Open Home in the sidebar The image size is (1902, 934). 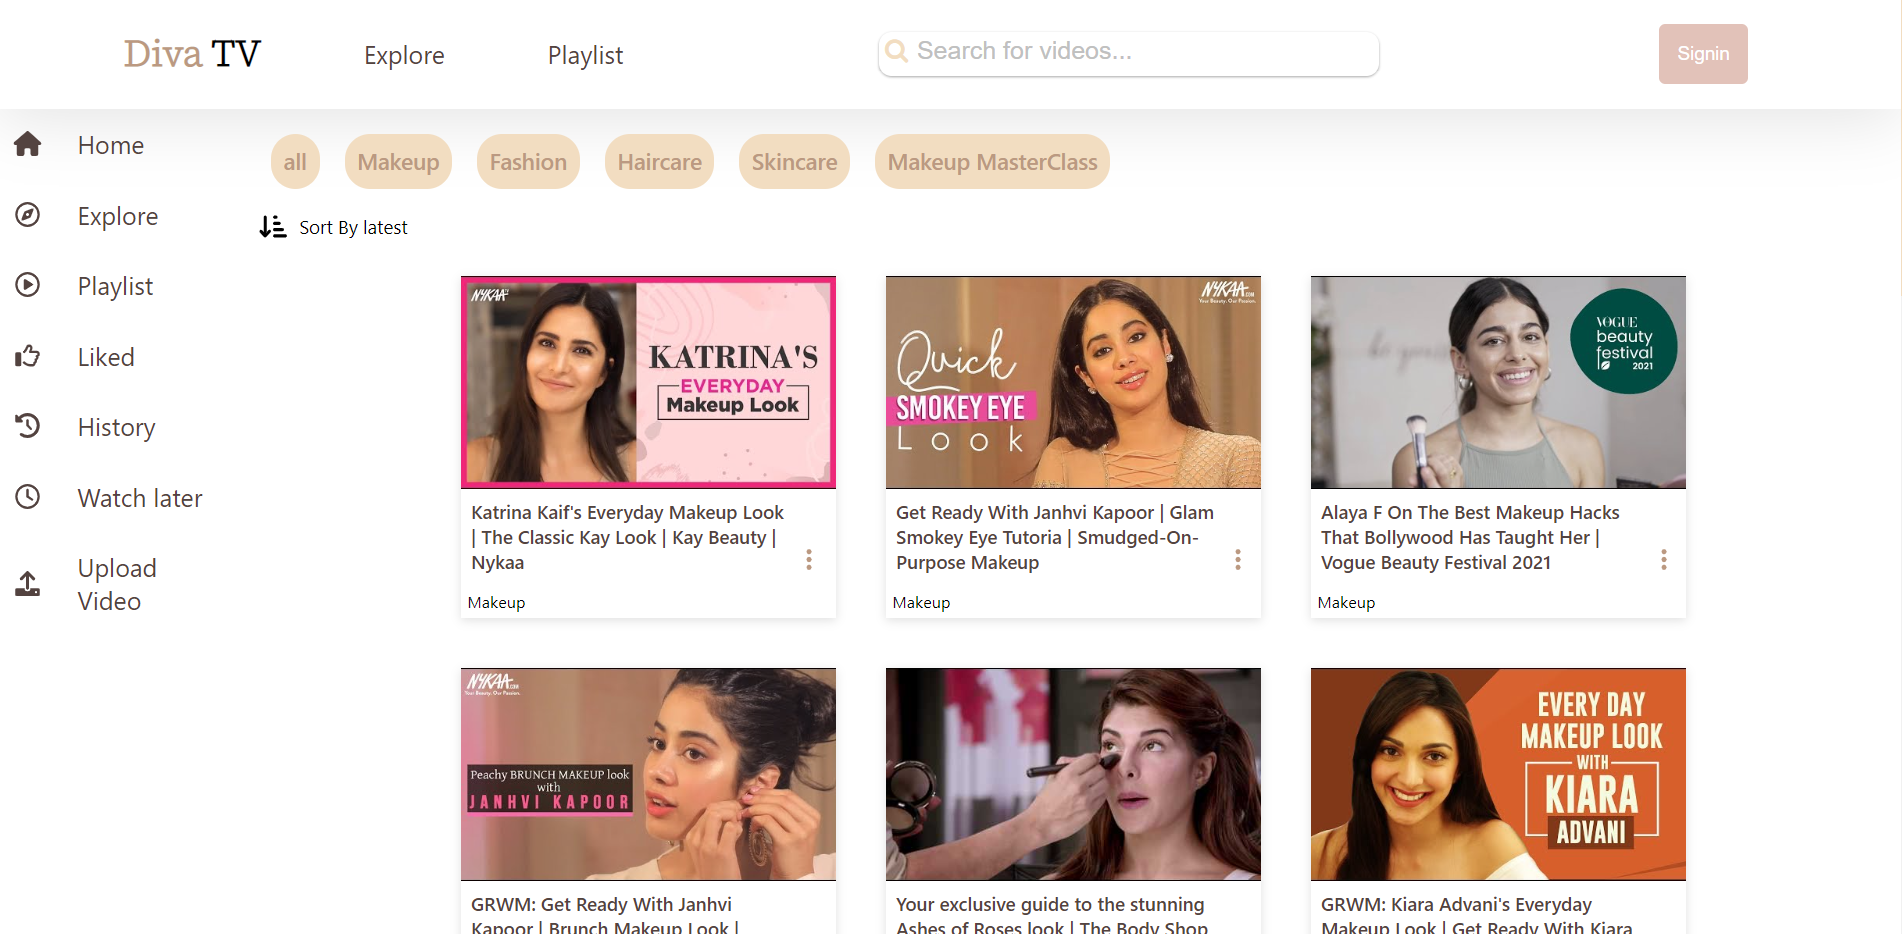click(x=111, y=146)
